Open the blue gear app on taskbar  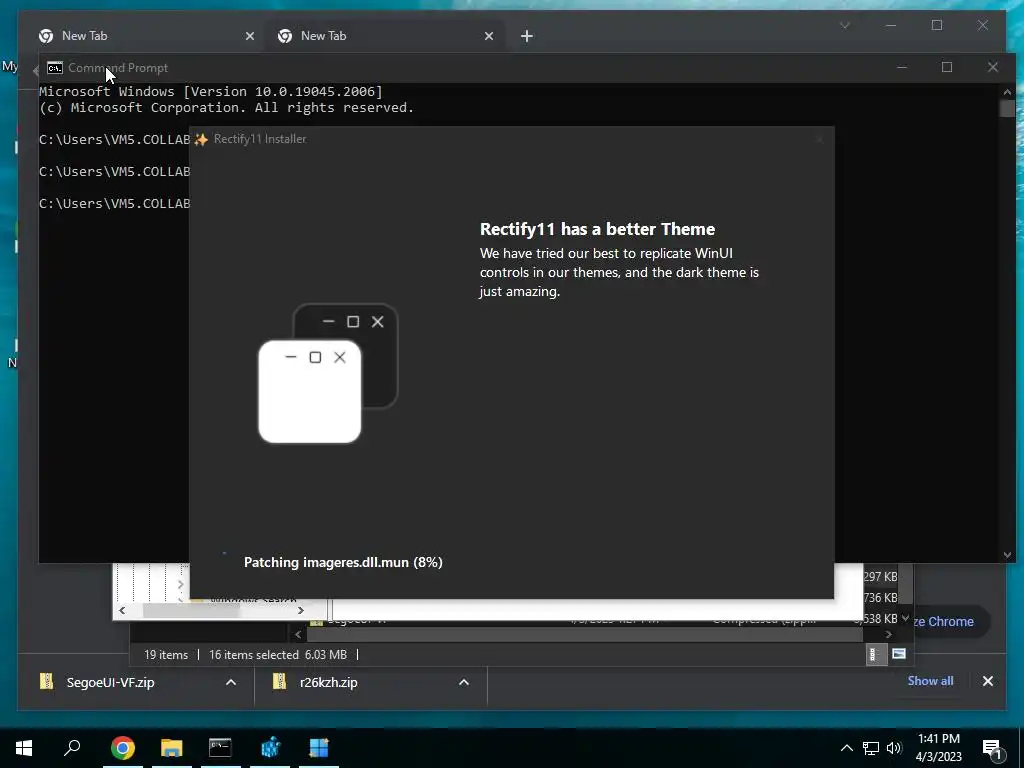tap(270, 748)
